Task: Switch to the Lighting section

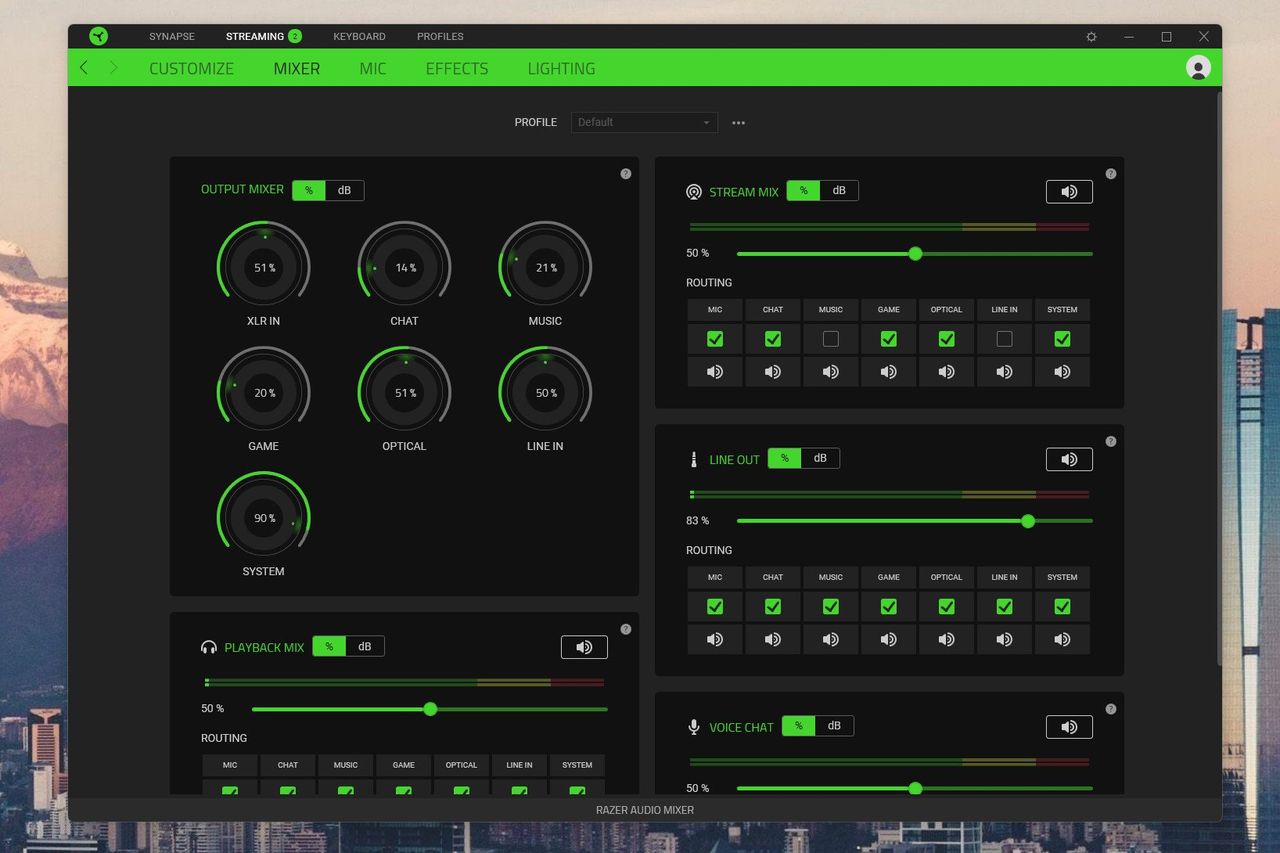Action: point(561,69)
